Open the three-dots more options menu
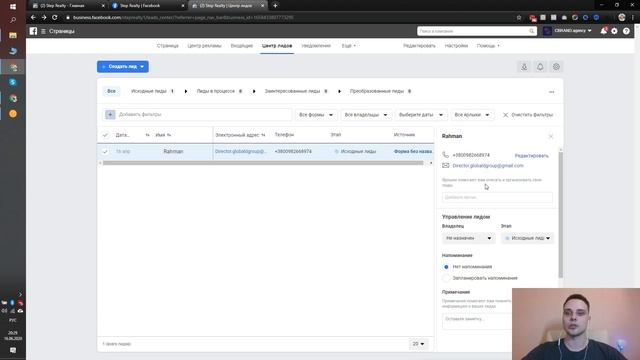Viewport: 640px width, 360px height. click(x=551, y=92)
